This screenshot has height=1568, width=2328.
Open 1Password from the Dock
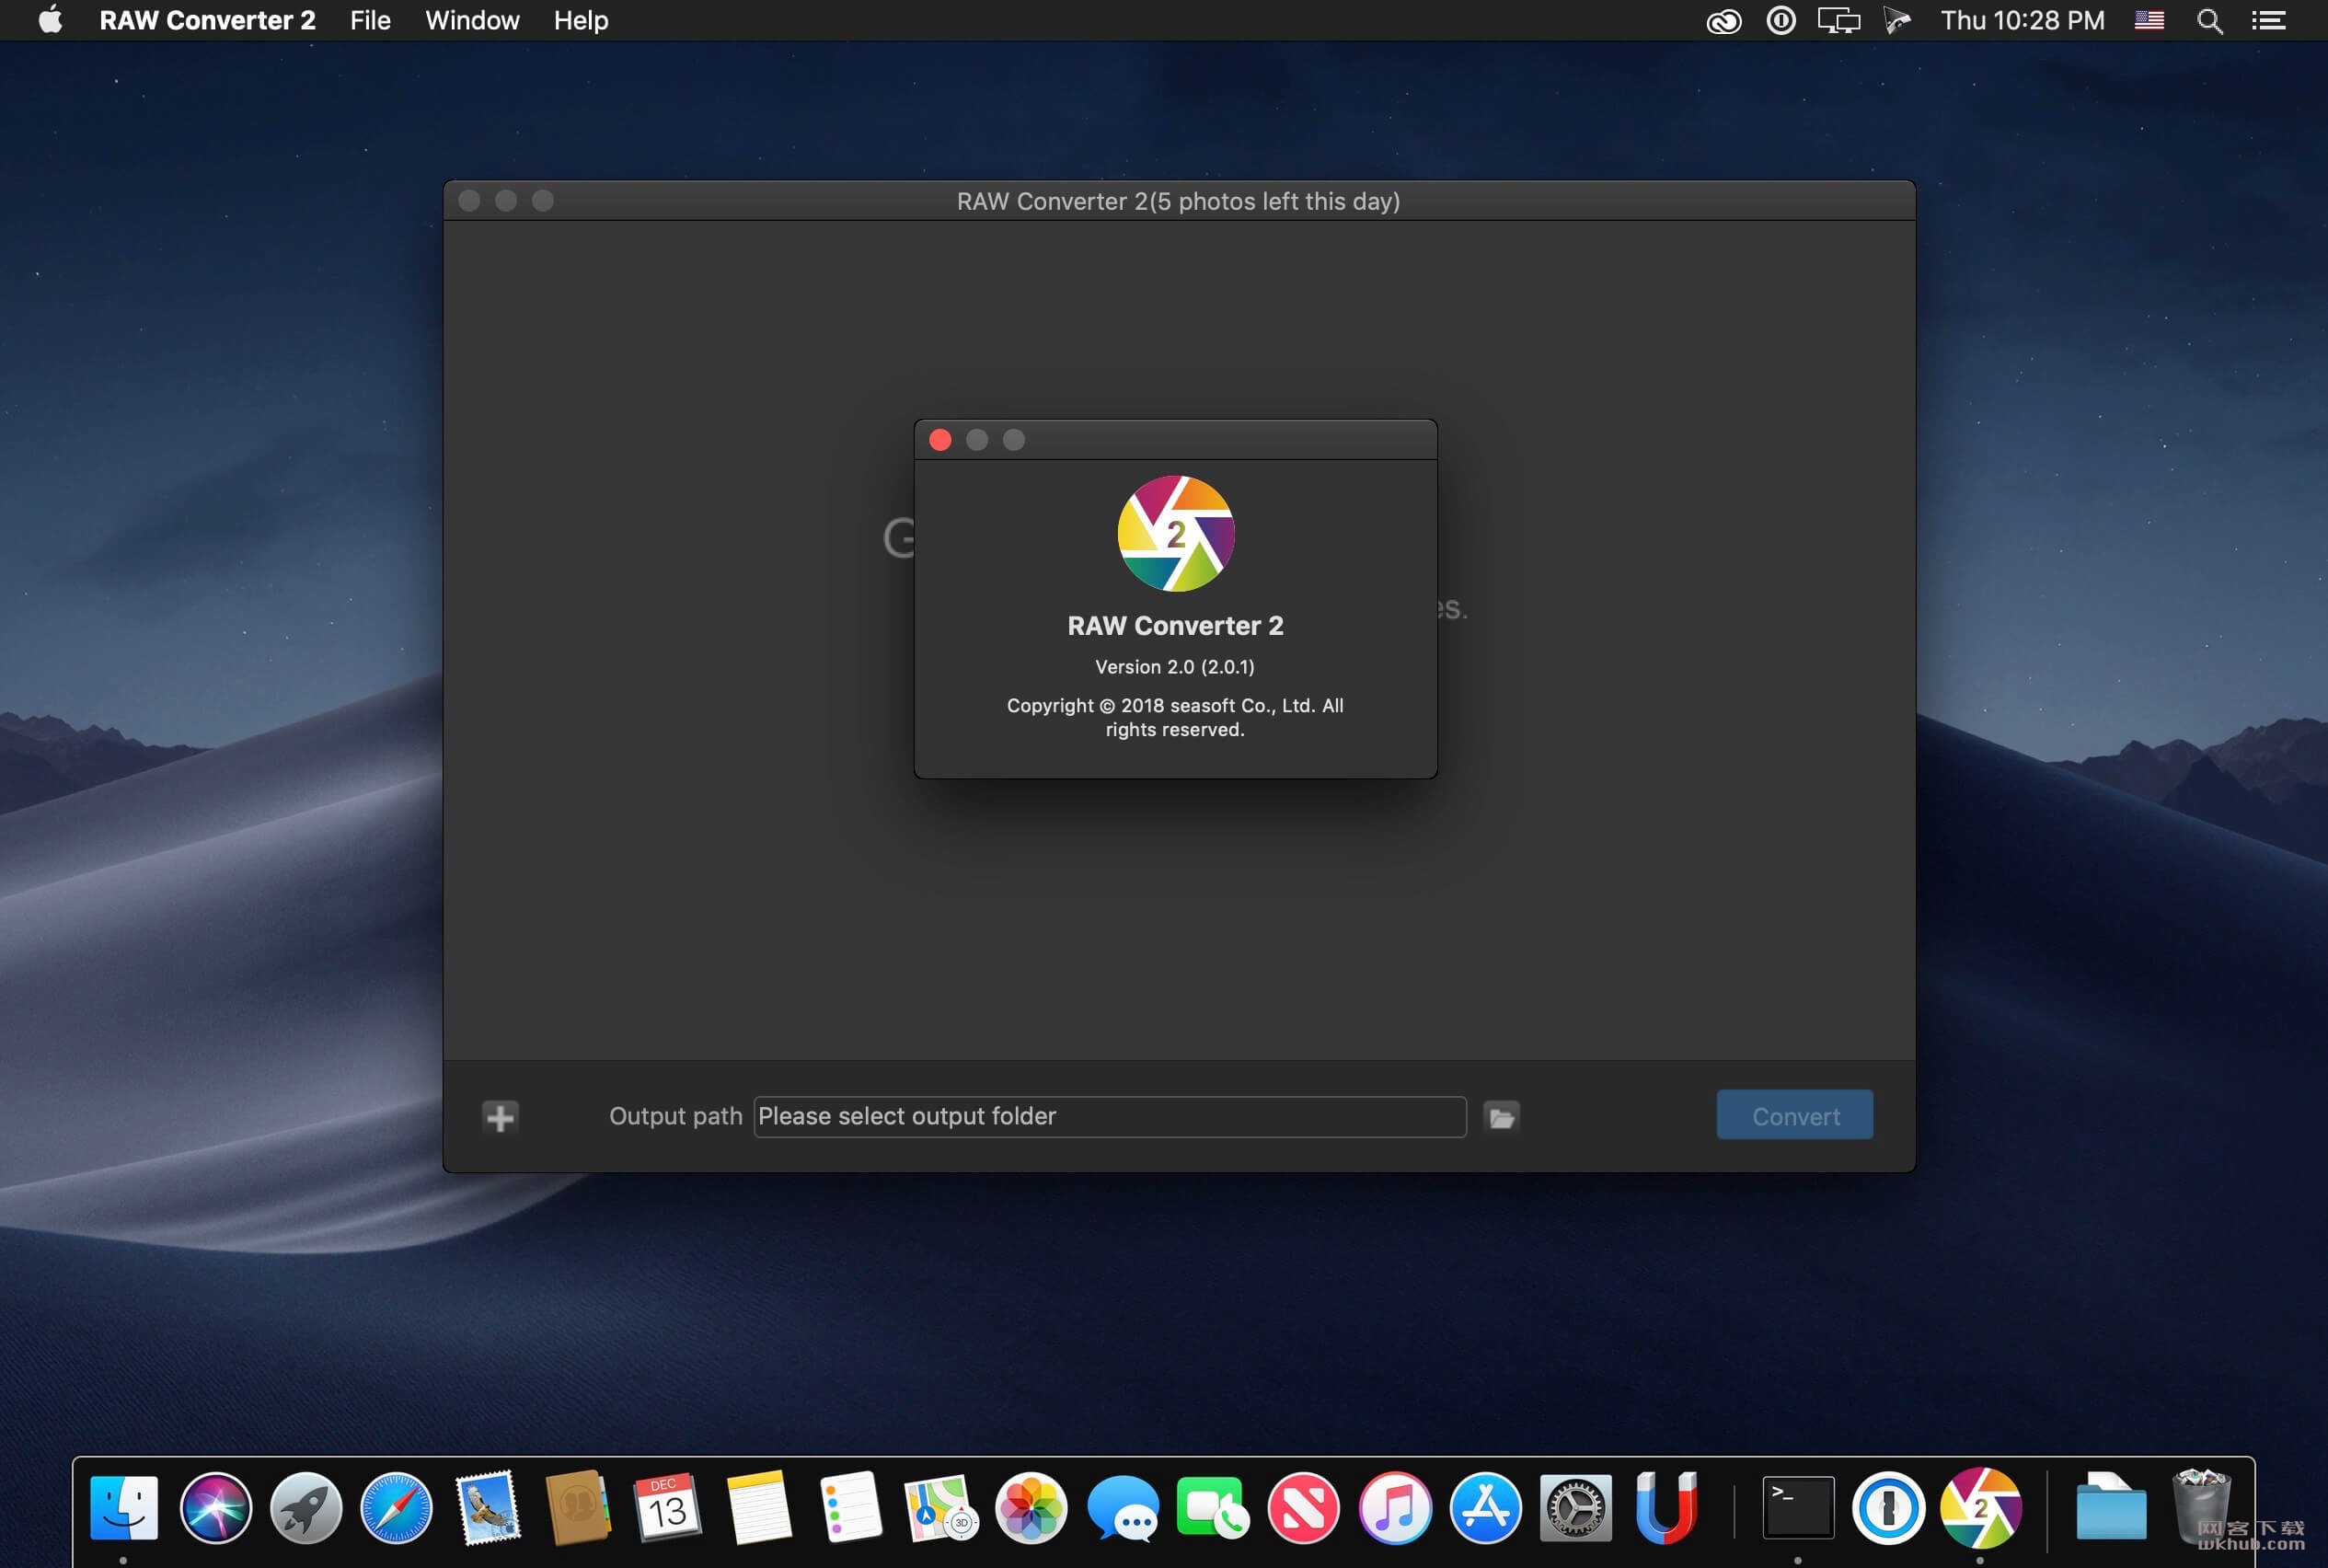(1888, 1507)
